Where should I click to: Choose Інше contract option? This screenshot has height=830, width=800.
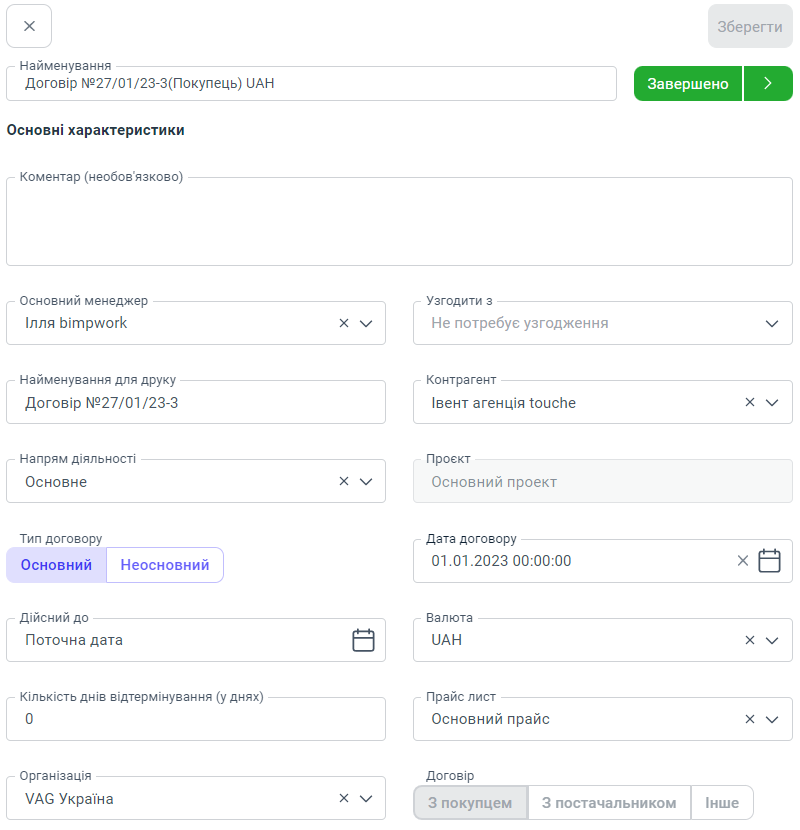(x=722, y=802)
